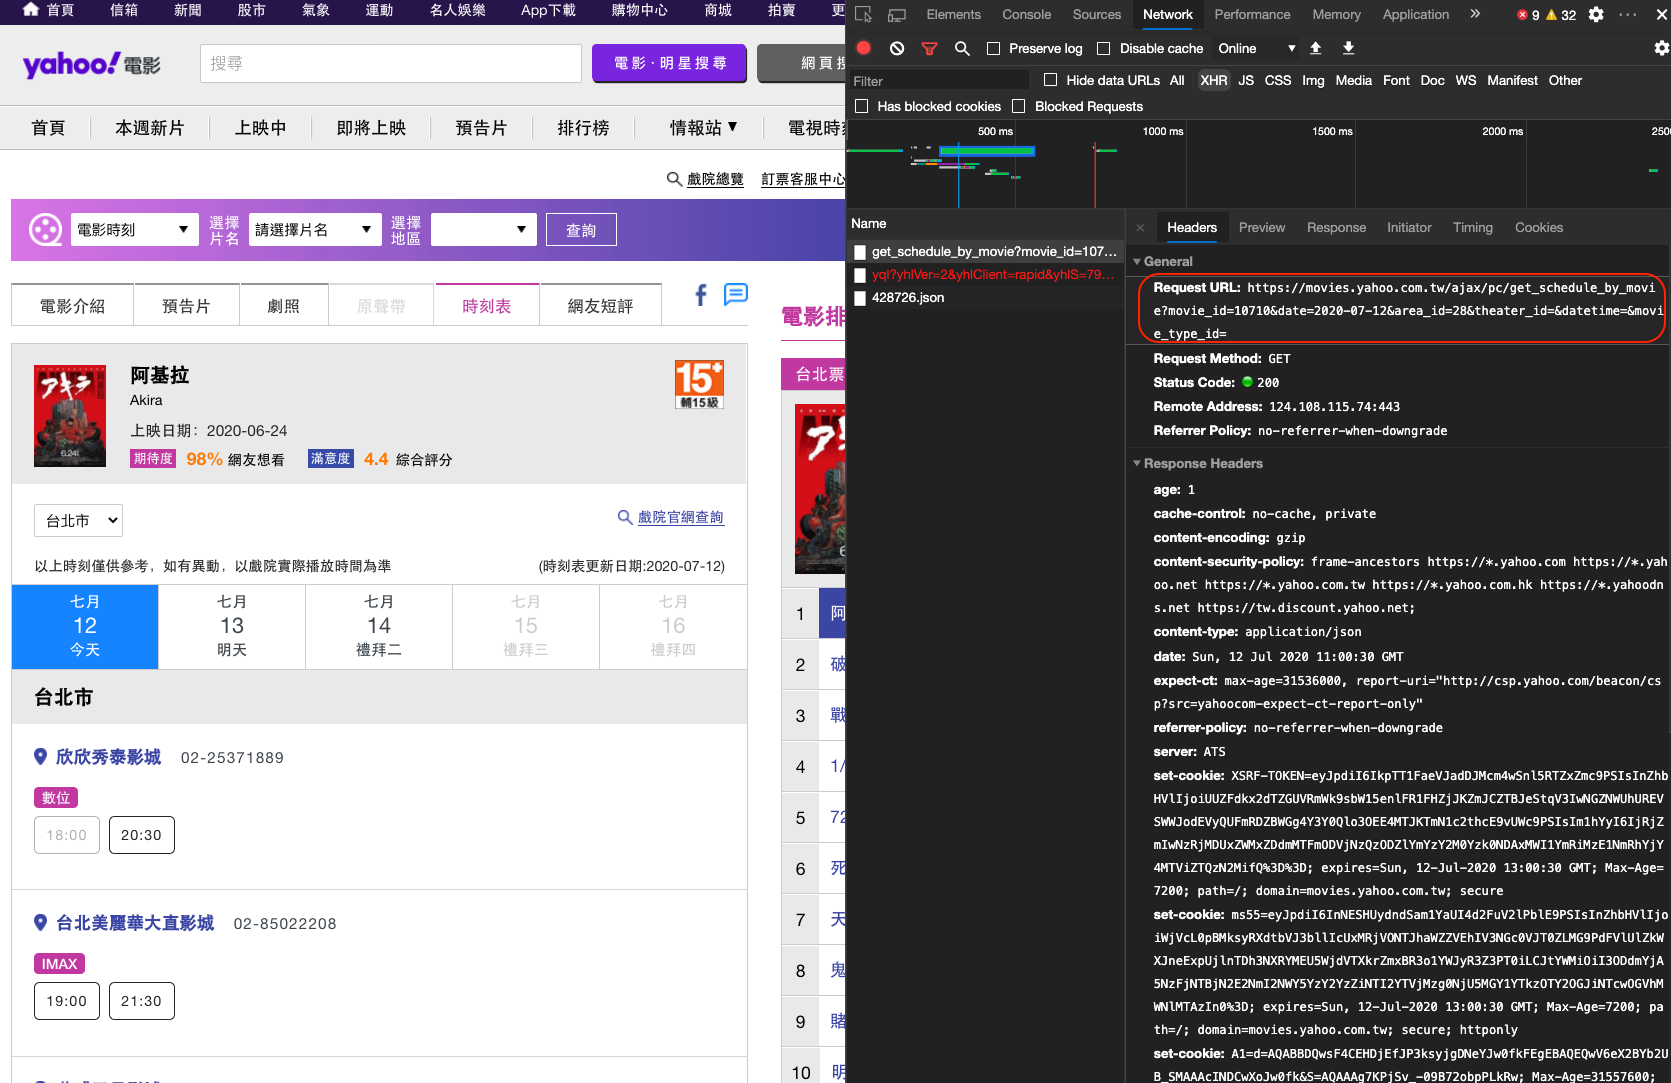The image size is (1671, 1083).
Task: Select showtime 19:00 at 美麗華大直影城
Action: (x=67, y=1001)
